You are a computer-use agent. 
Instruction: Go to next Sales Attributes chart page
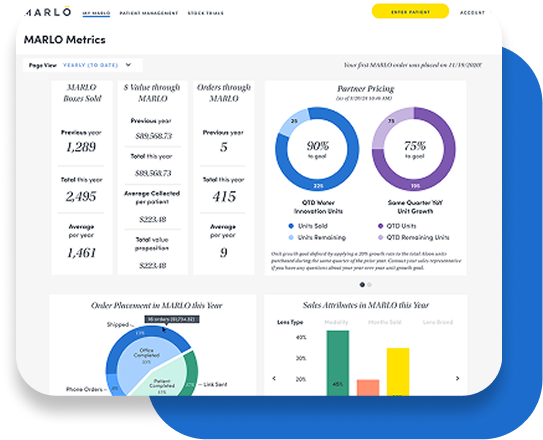(x=457, y=378)
